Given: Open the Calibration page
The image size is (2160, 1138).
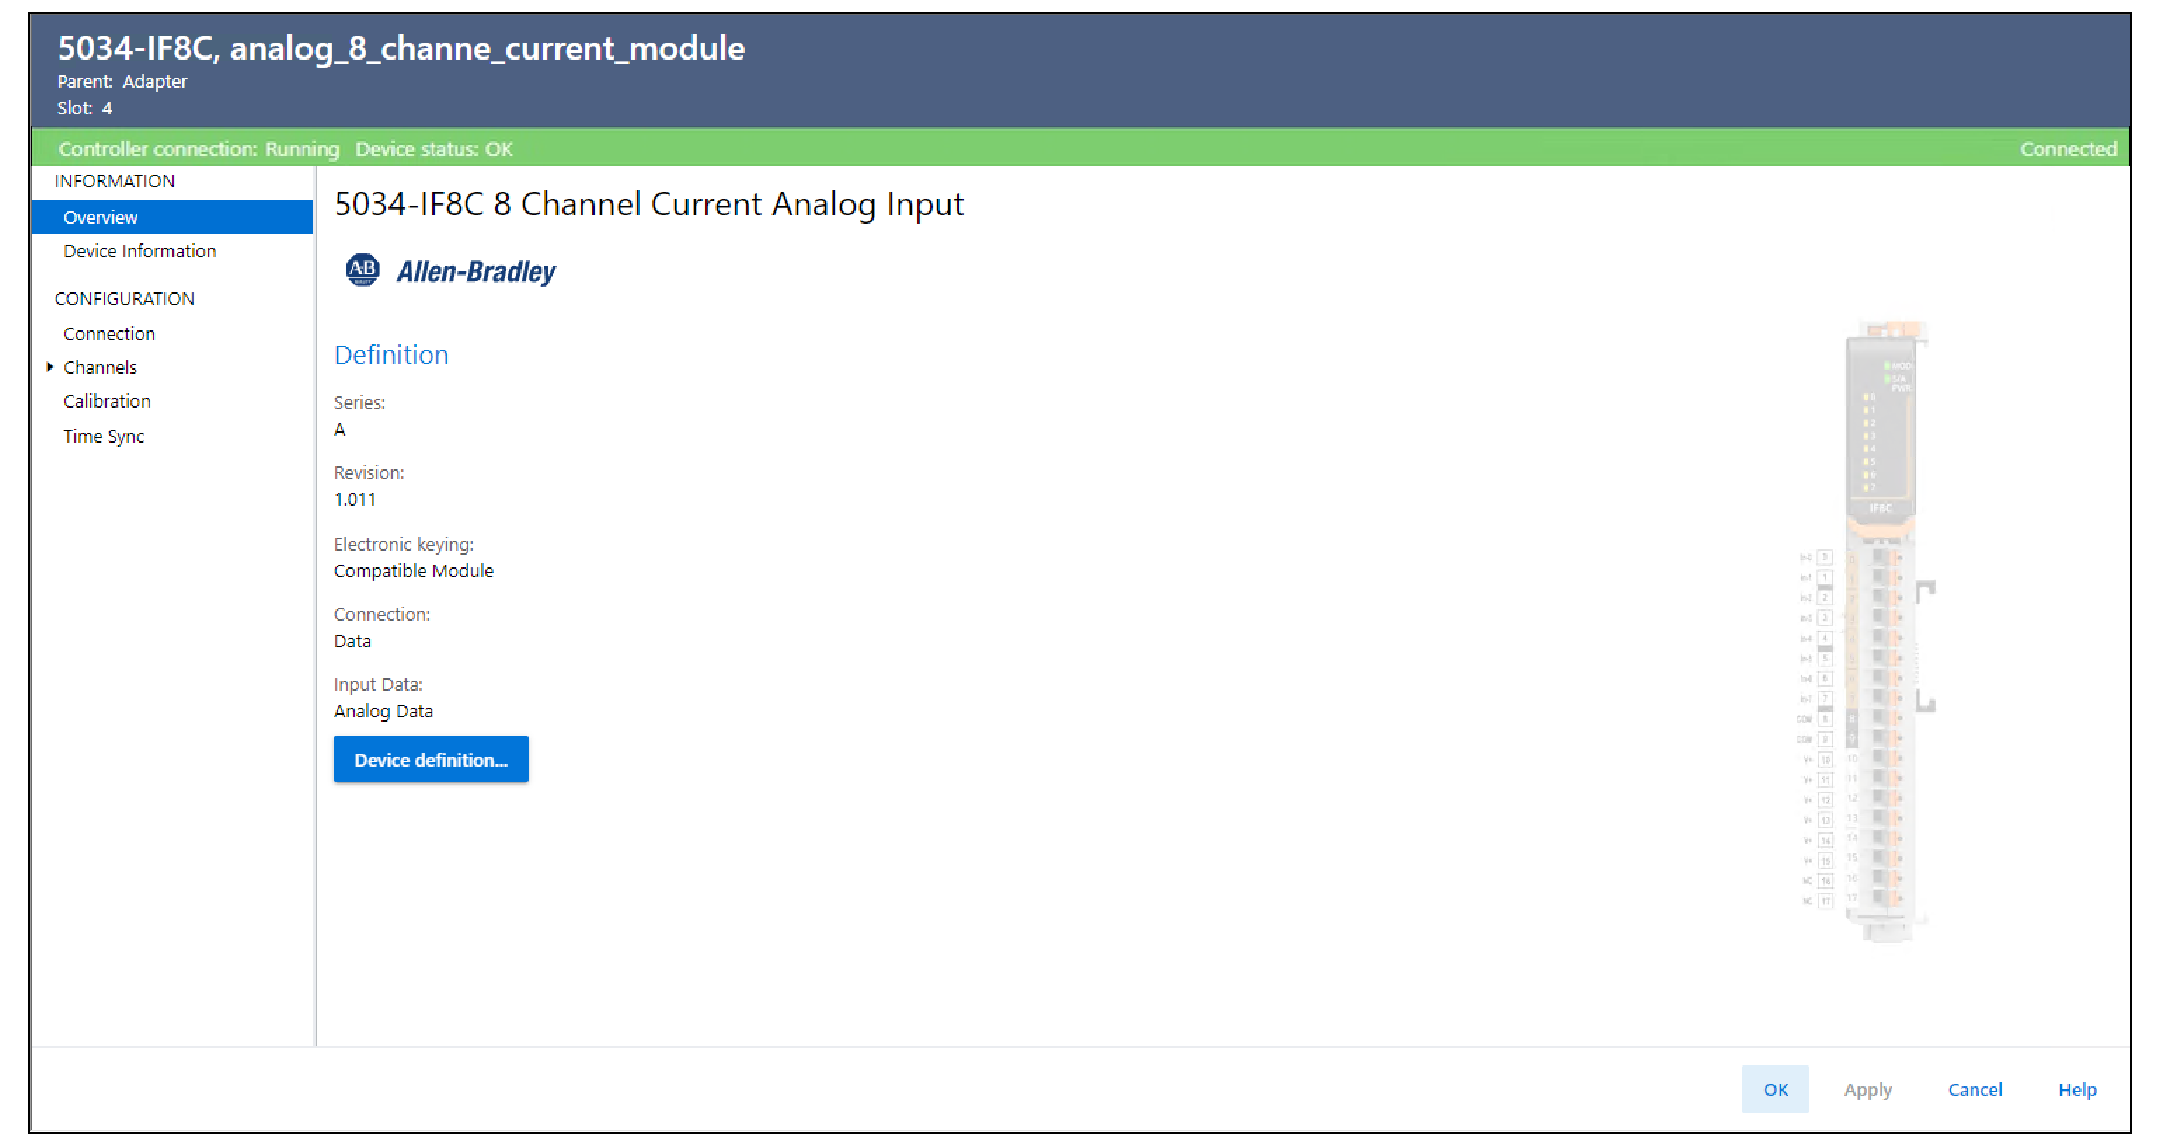Looking at the screenshot, I should (107, 402).
